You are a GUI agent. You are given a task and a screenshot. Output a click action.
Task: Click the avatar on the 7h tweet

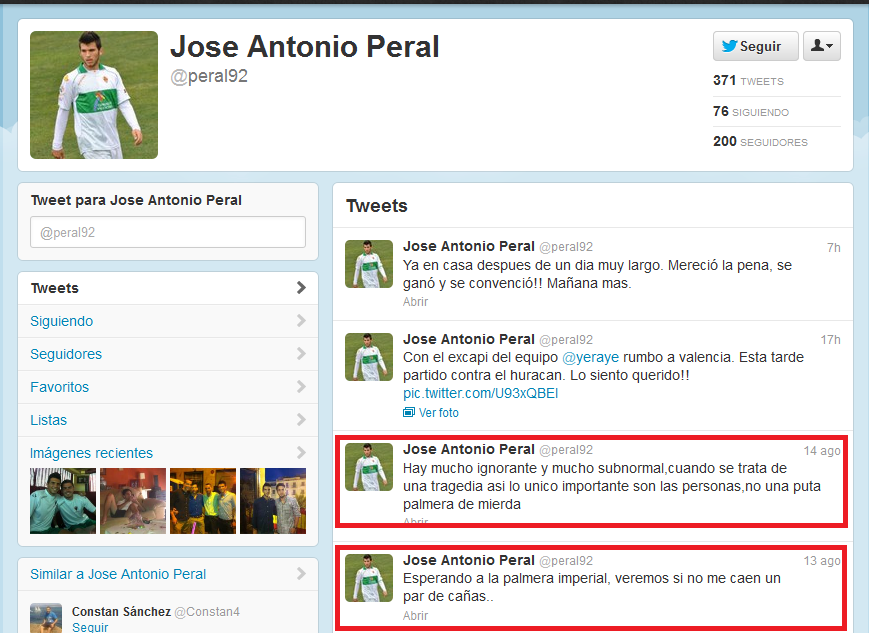(369, 264)
